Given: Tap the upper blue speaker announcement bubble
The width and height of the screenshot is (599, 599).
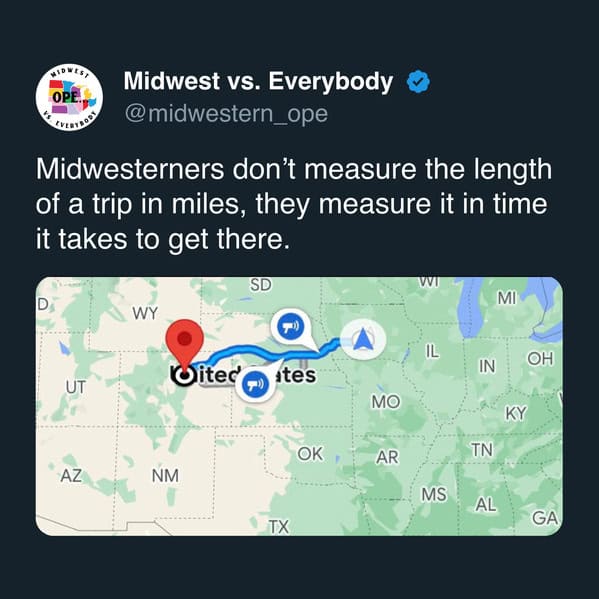Looking at the screenshot, I should point(290,326).
